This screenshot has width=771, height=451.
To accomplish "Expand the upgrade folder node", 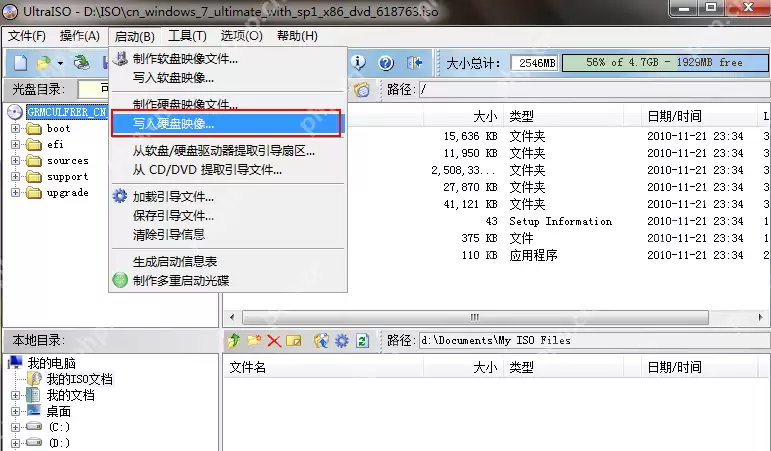I will [15, 192].
